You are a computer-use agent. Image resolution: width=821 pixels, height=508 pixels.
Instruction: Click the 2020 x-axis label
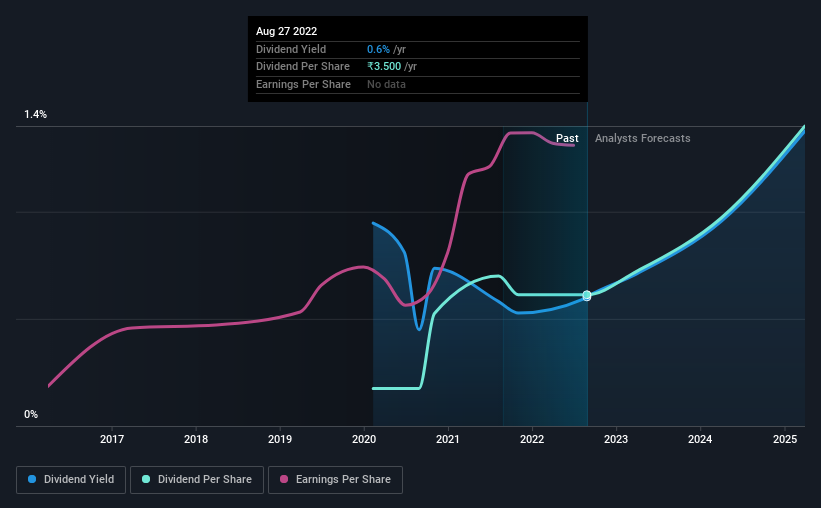pos(364,438)
